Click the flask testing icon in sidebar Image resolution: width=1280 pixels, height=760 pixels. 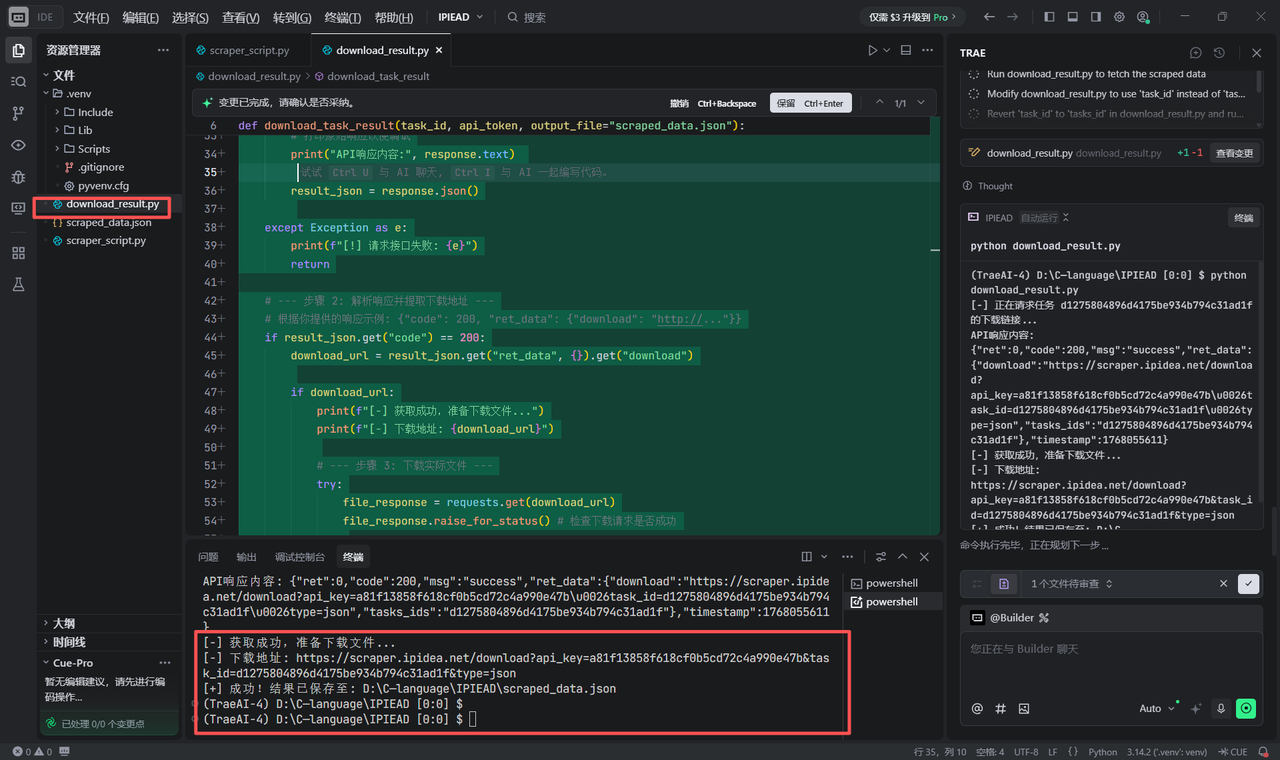(18, 285)
